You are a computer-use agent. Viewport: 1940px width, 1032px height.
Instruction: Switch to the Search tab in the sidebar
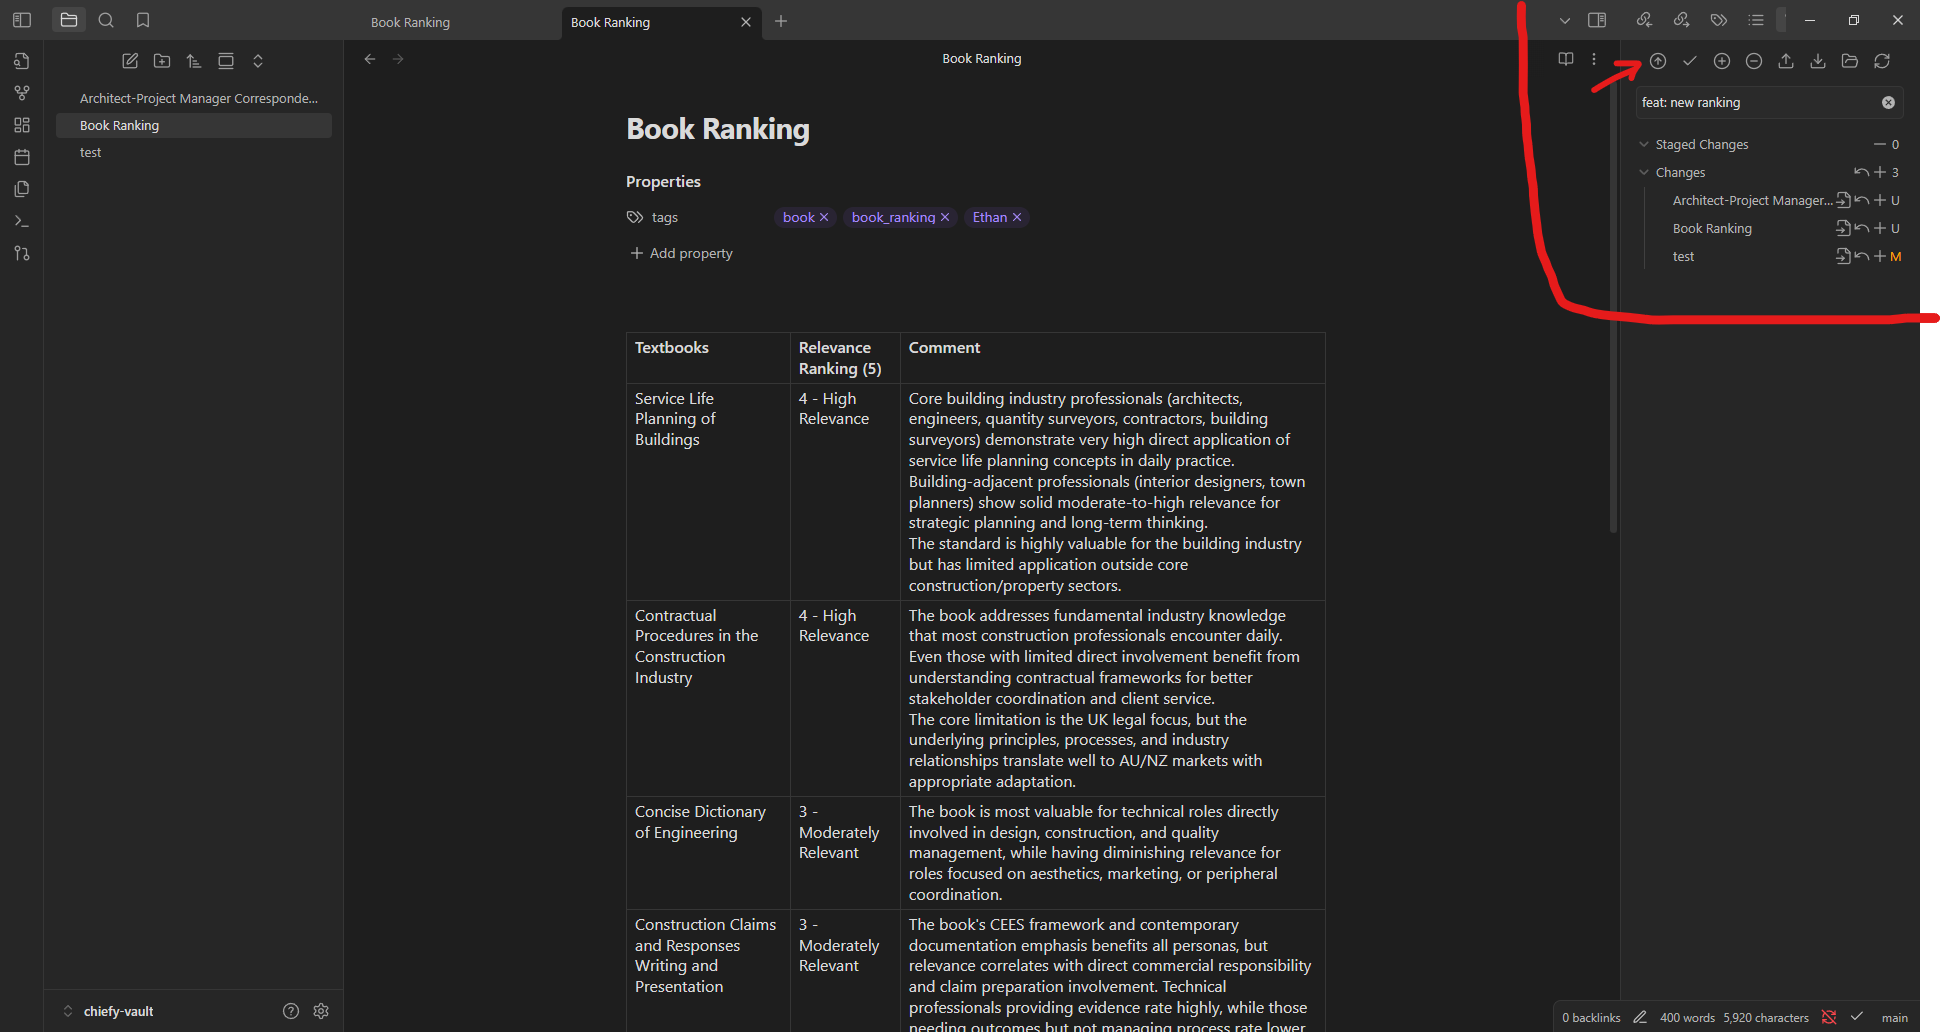[x=106, y=20]
